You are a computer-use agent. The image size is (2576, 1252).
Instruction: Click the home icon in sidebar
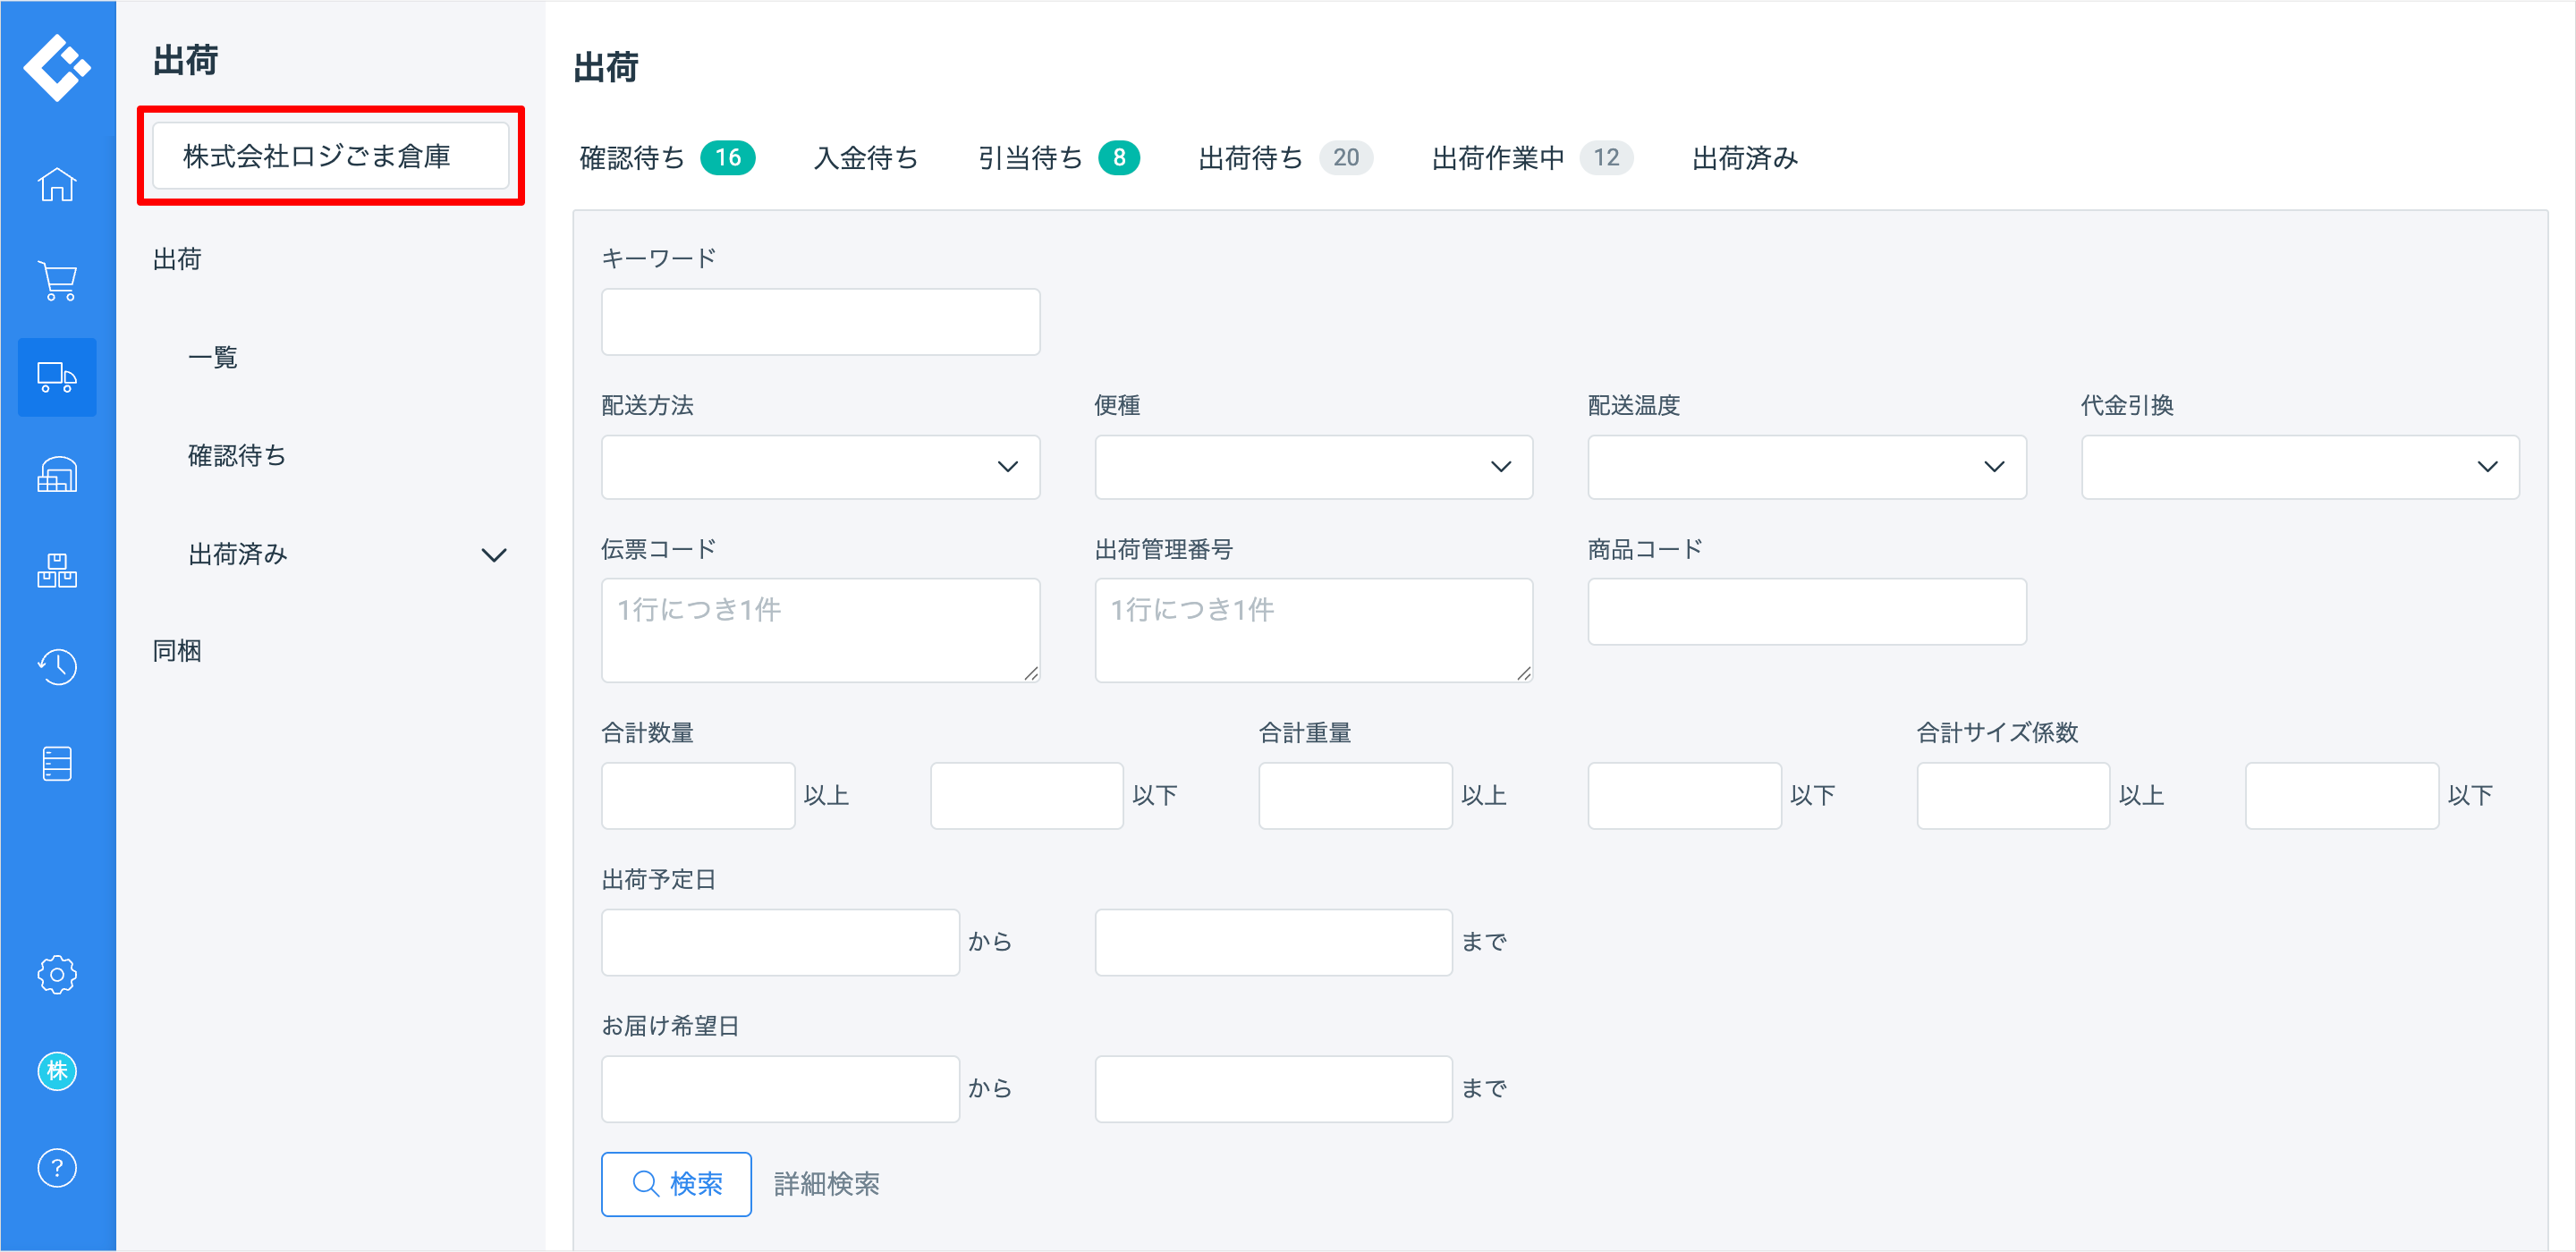(x=57, y=185)
